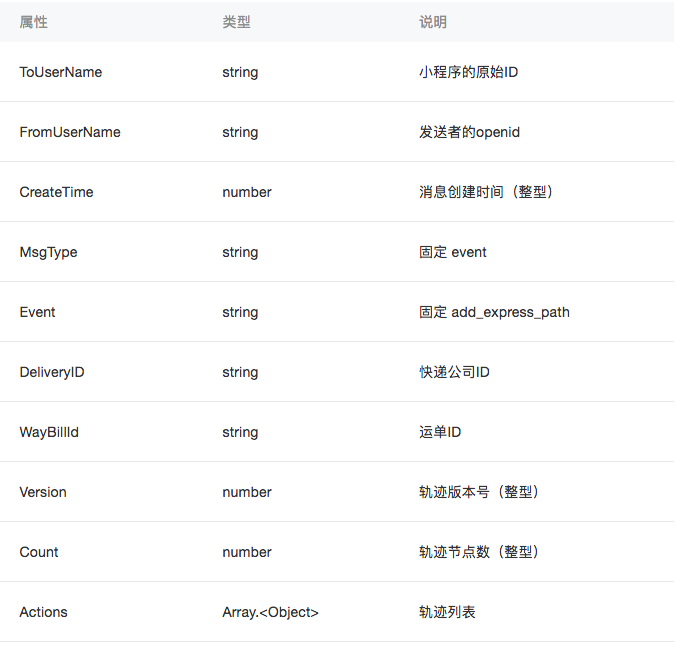Click the Array.<Object> type cell

coord(270,612)
